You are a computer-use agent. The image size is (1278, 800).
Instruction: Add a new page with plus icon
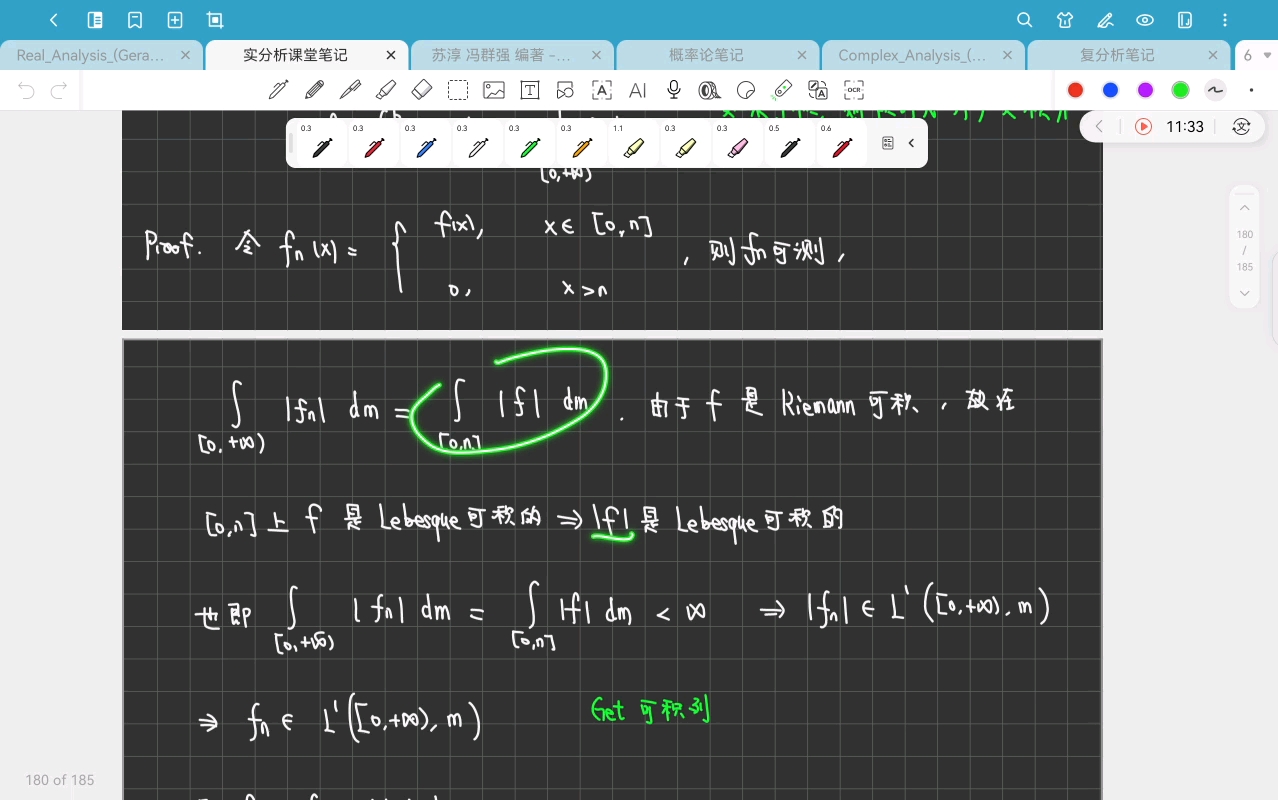pos(175,20)
